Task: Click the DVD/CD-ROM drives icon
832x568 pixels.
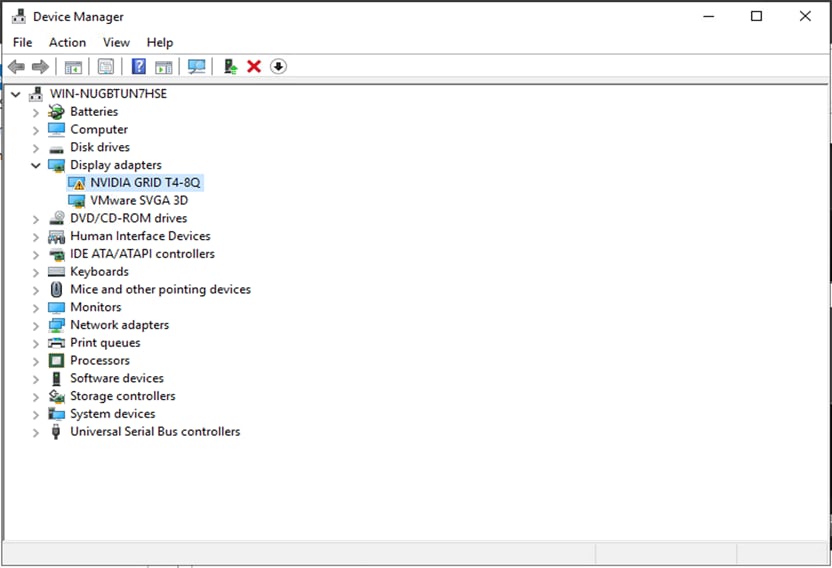Action: 56,218
